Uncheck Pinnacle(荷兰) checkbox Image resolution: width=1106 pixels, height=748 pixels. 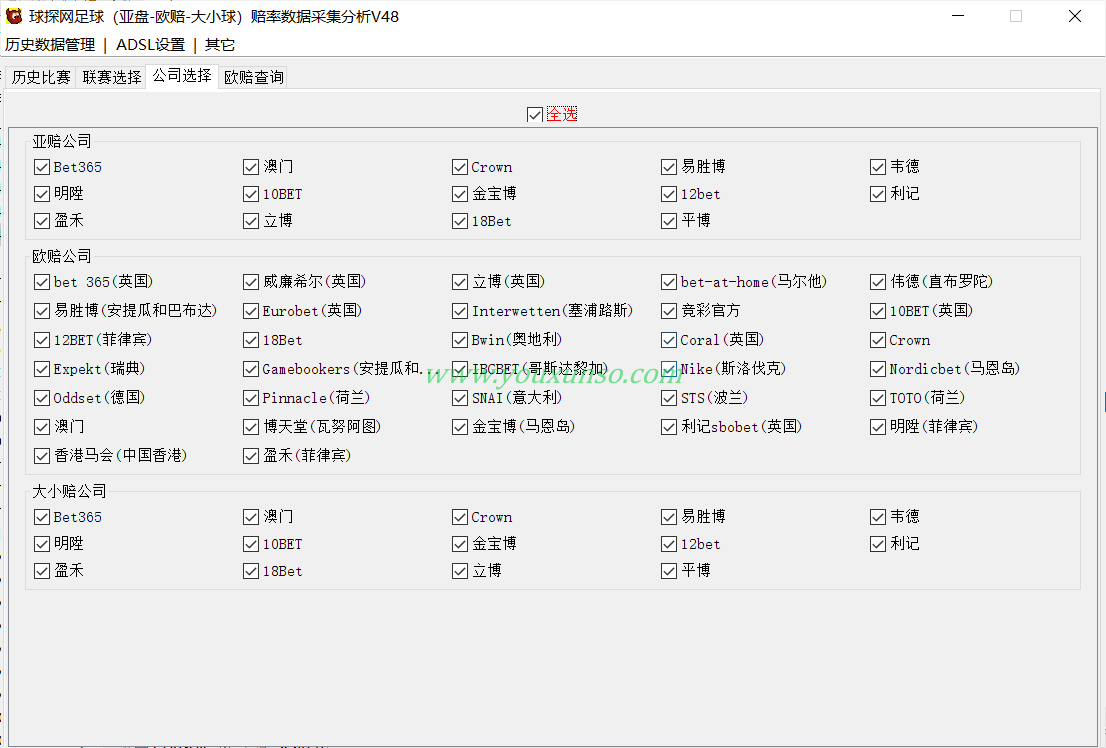pos(250,398)
